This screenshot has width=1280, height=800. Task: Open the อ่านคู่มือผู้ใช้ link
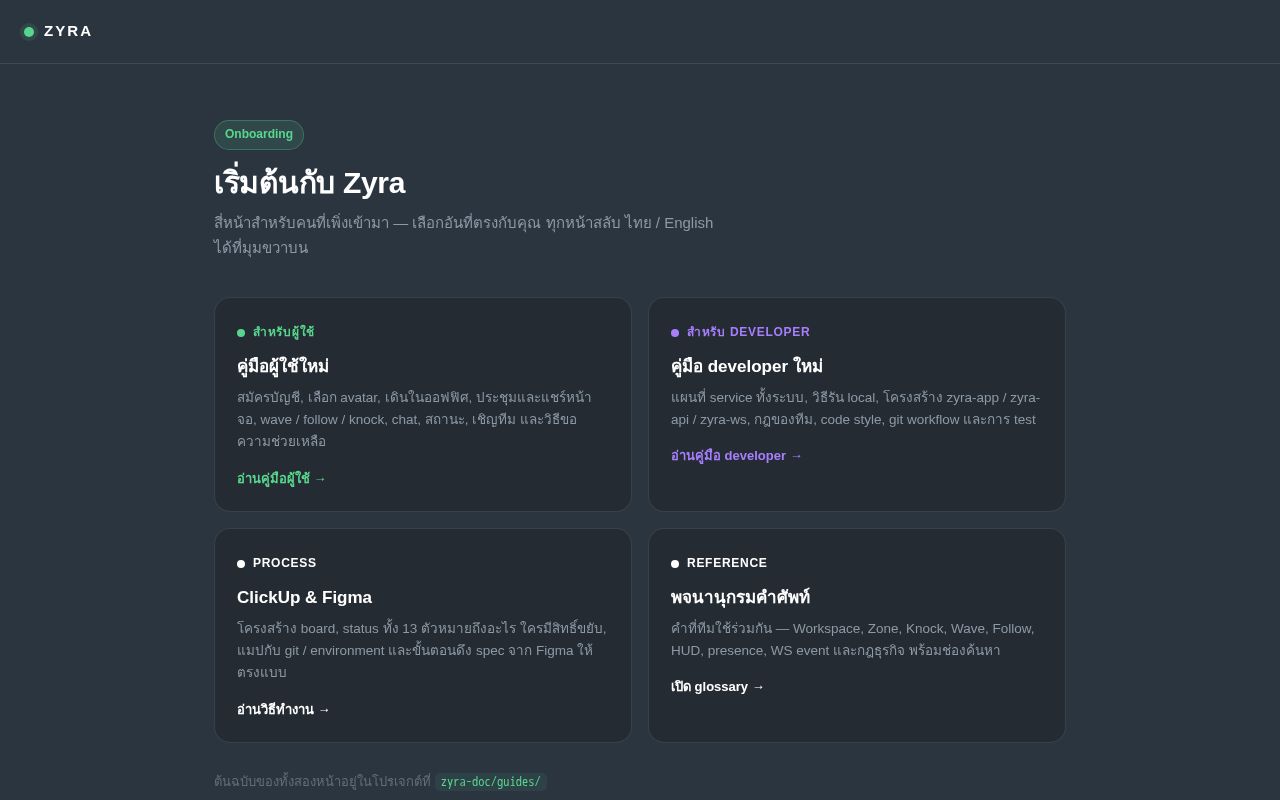click(282, 479)
